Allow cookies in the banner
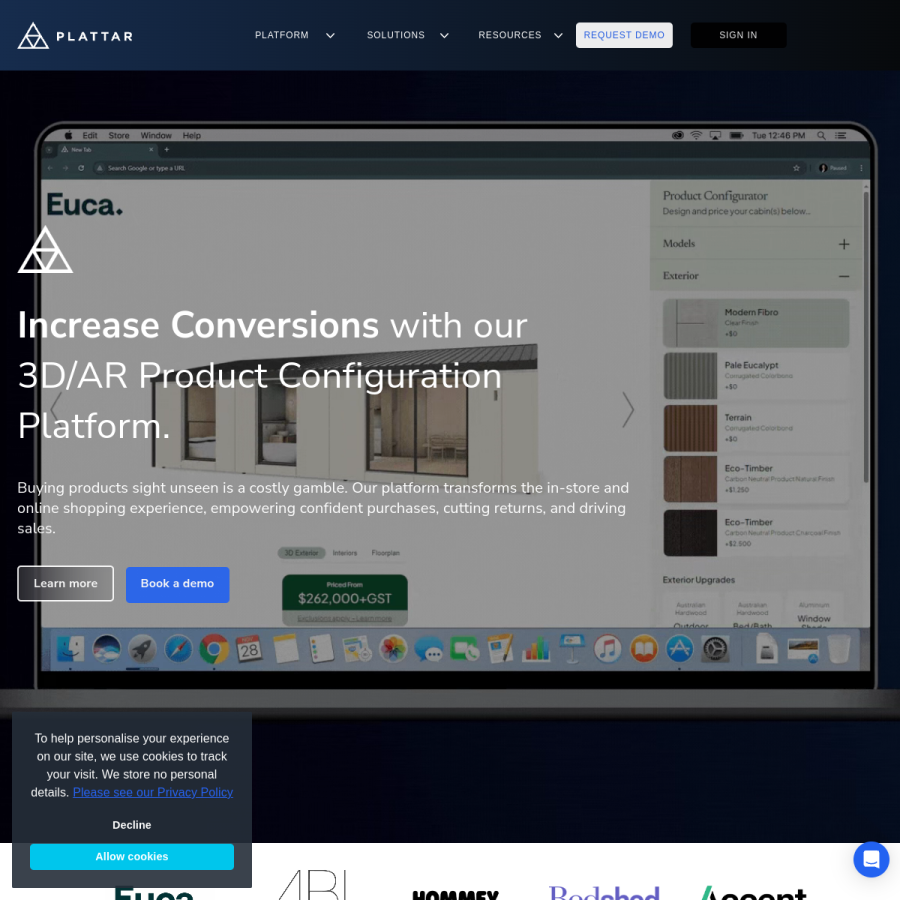This screenshot has width=900, height=900. point(131,856)
